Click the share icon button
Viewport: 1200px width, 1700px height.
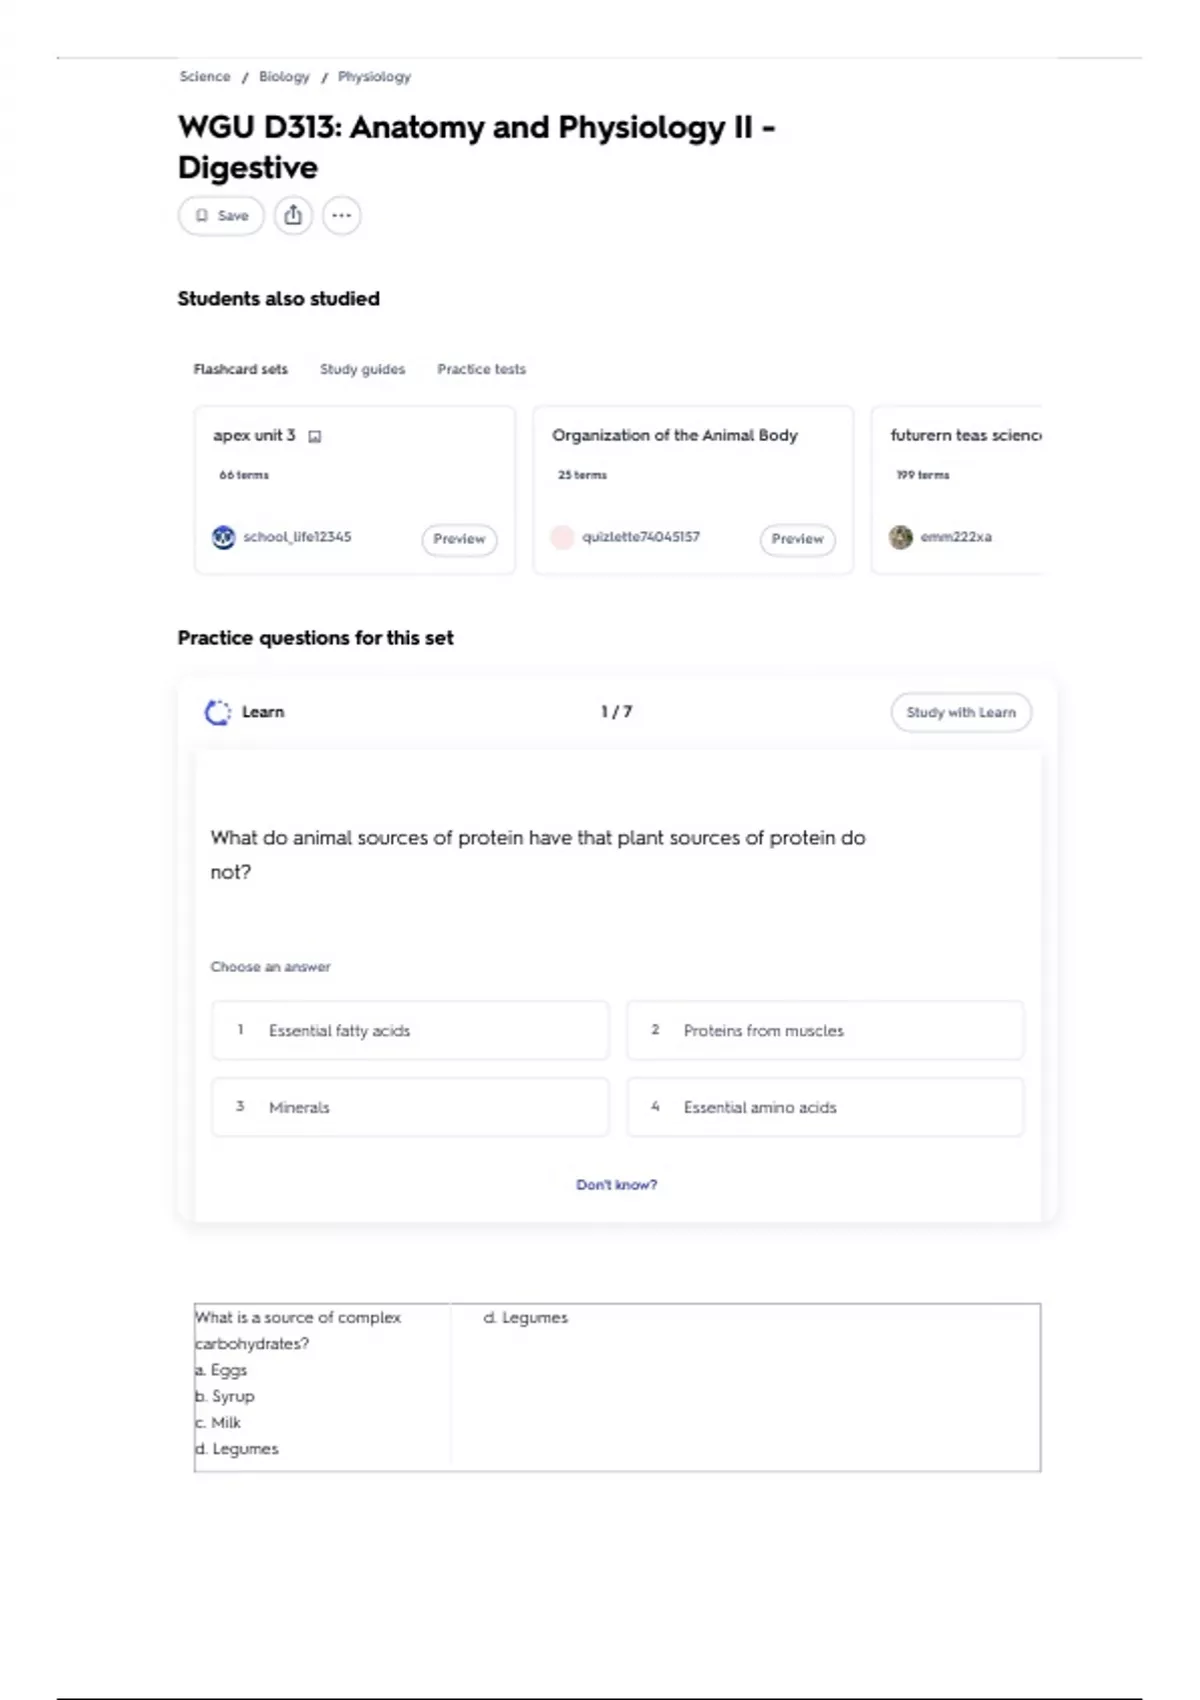[x=293, y=215]
